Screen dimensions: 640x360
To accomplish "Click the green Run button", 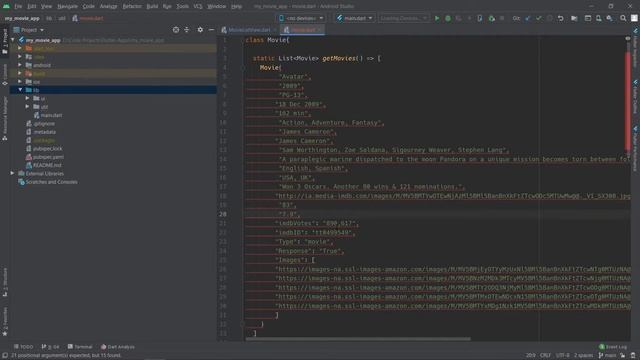I will pos(437,18).
